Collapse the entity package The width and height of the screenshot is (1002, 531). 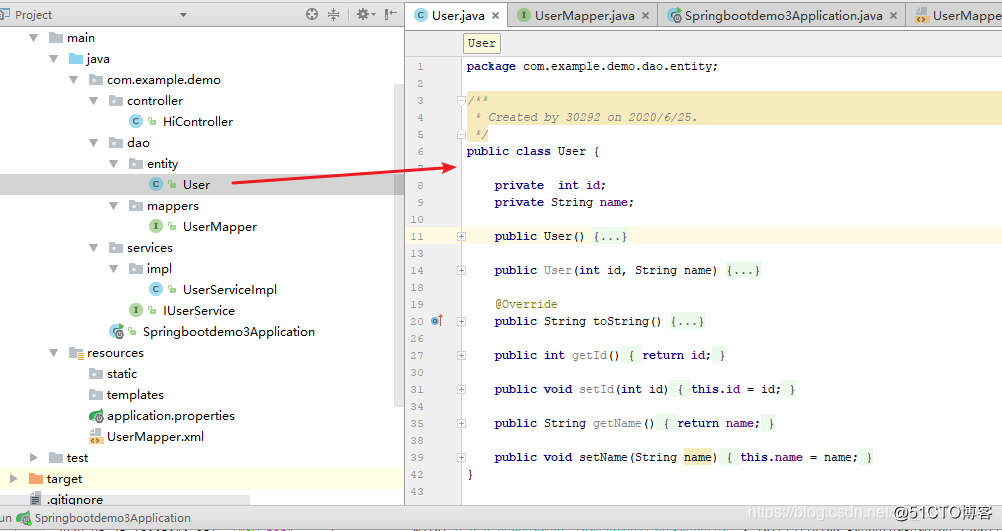coord(113,164)
